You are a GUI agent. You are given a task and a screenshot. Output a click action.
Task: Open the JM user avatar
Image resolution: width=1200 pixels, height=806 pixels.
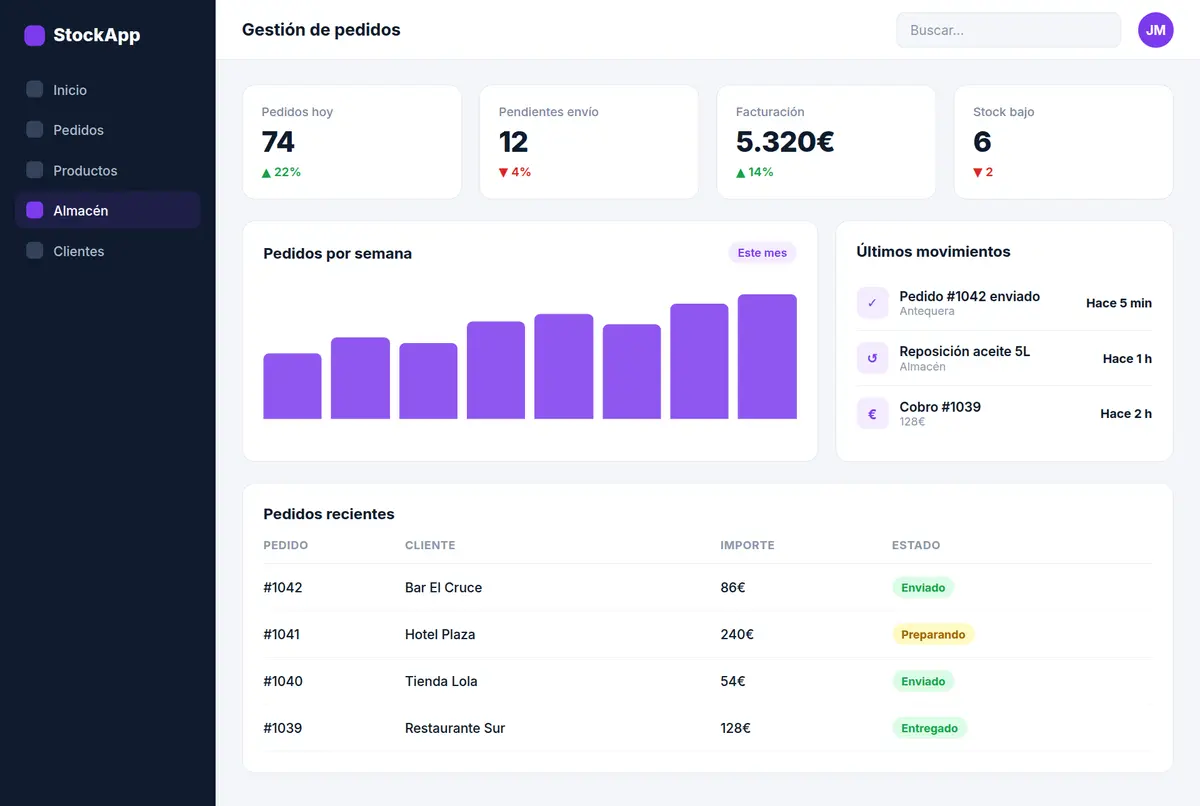1155,30
